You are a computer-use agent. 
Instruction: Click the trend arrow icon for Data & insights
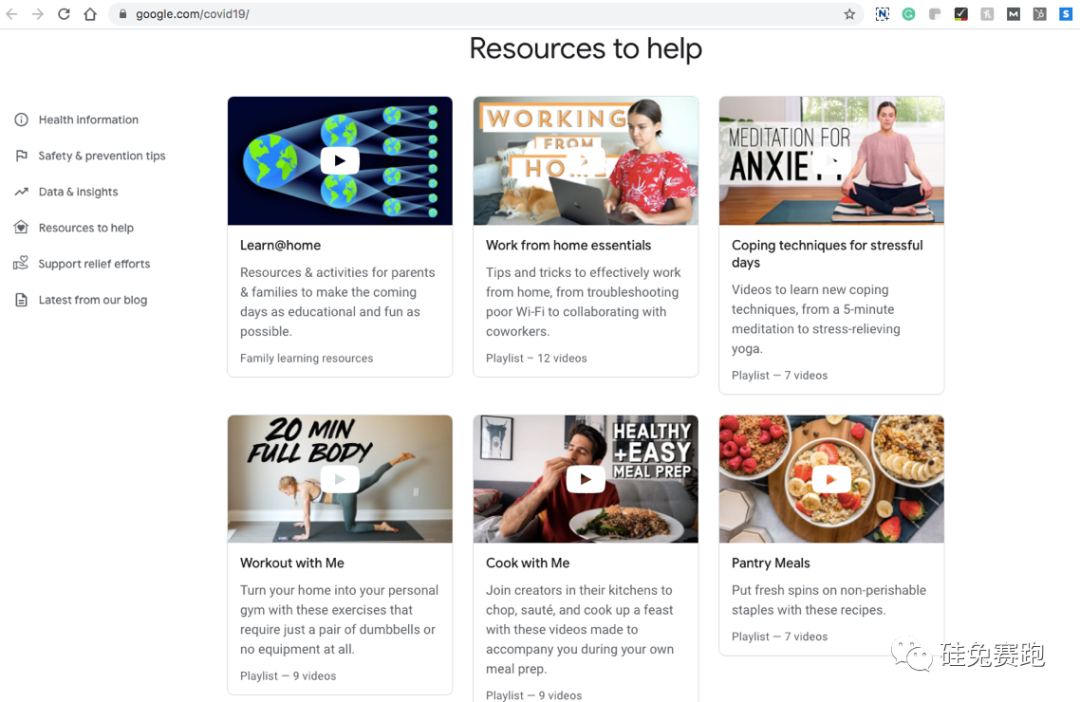click(x=21, y=192)
